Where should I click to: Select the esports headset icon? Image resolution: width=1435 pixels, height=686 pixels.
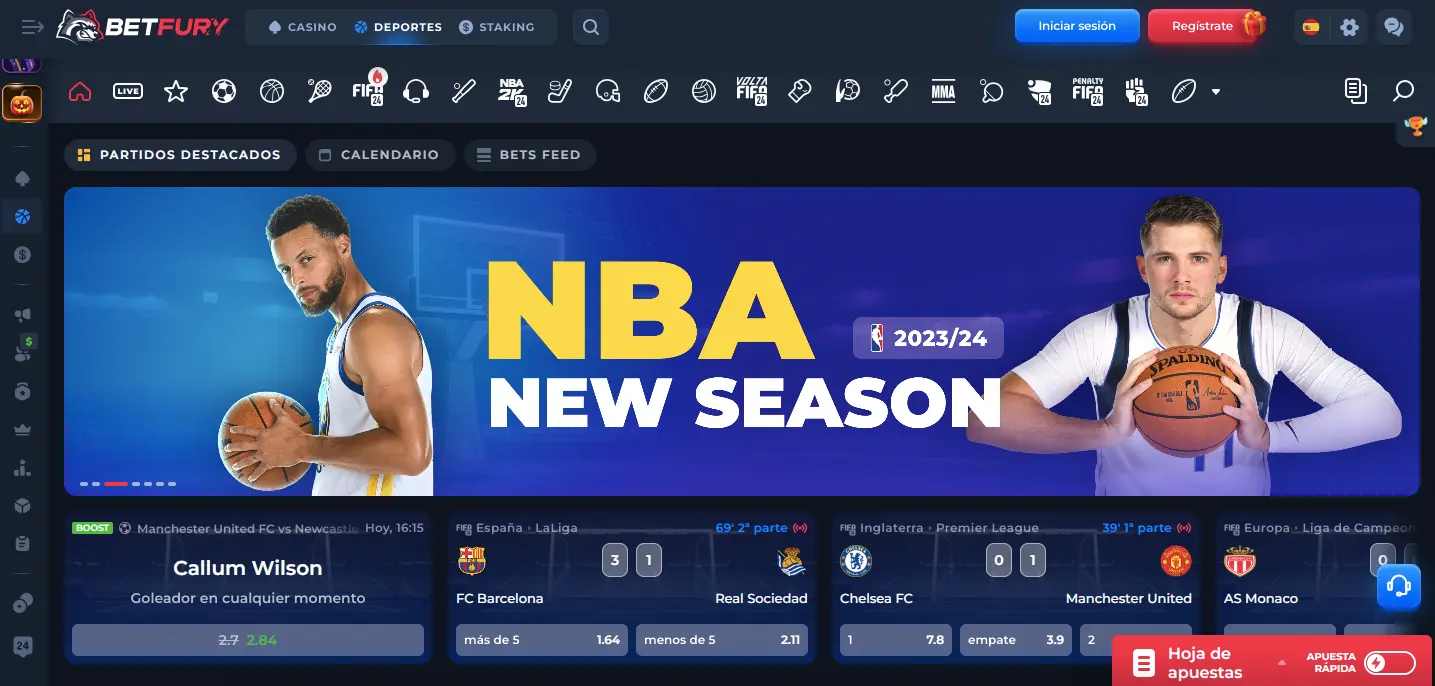coord(416,92)
